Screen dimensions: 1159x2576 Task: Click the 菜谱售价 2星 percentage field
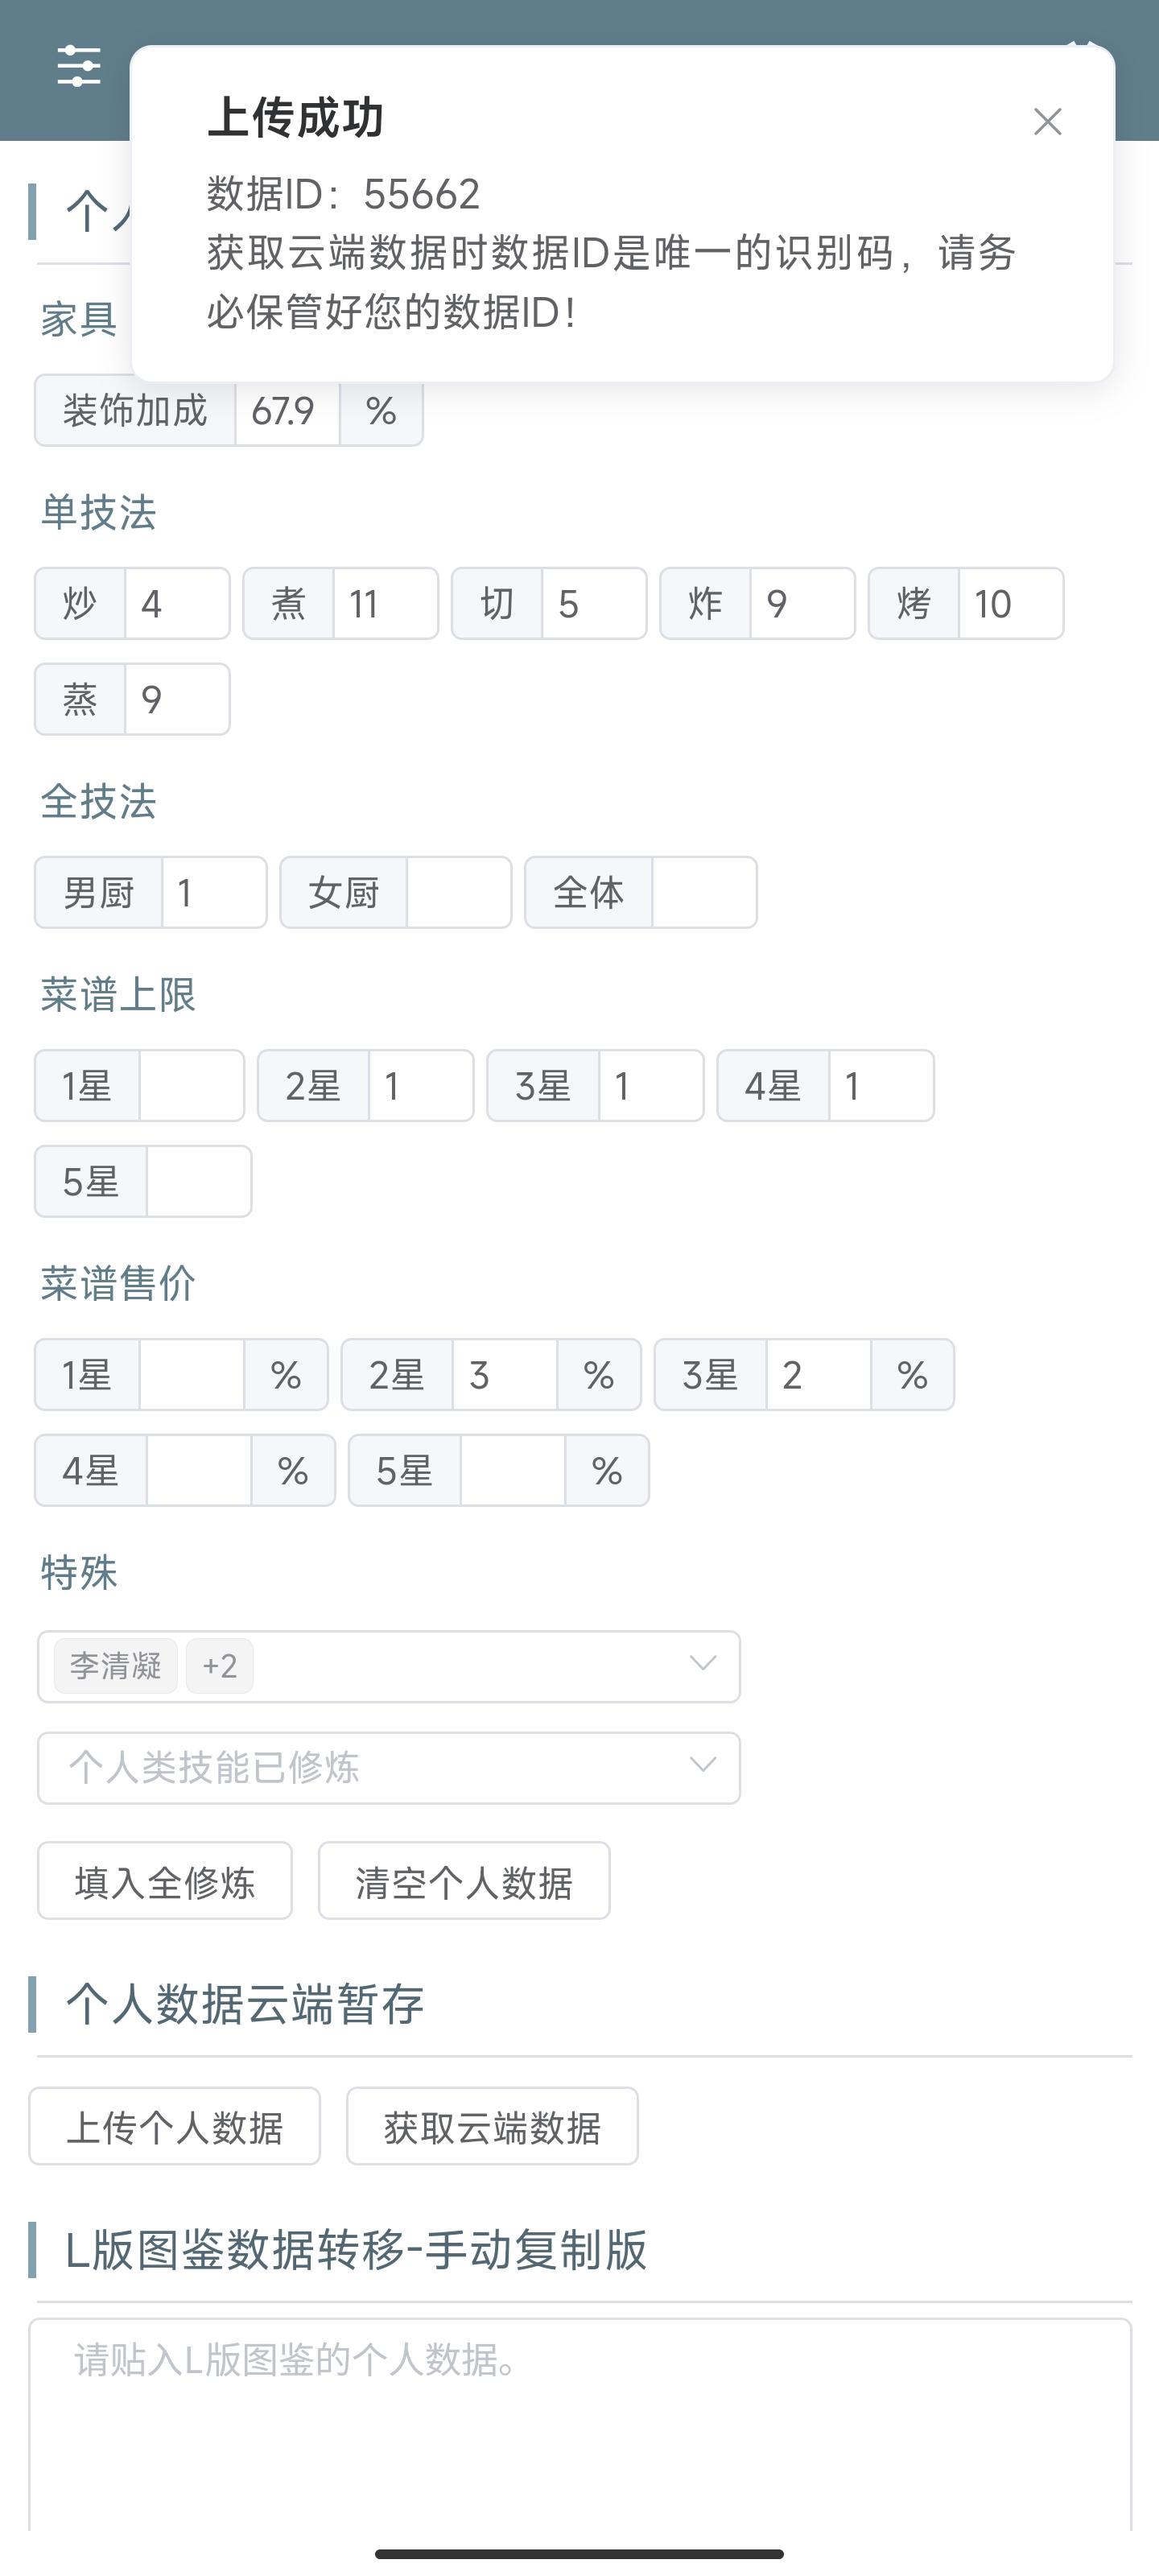point(503,1375)
